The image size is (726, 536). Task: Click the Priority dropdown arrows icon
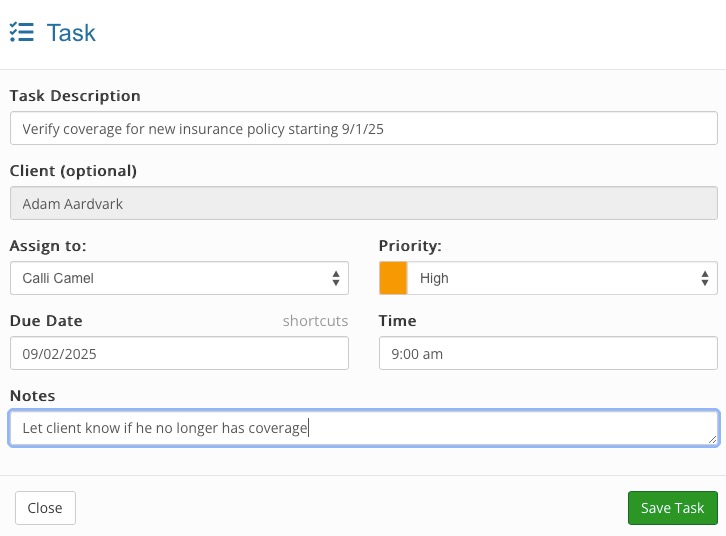click(705, 278)
